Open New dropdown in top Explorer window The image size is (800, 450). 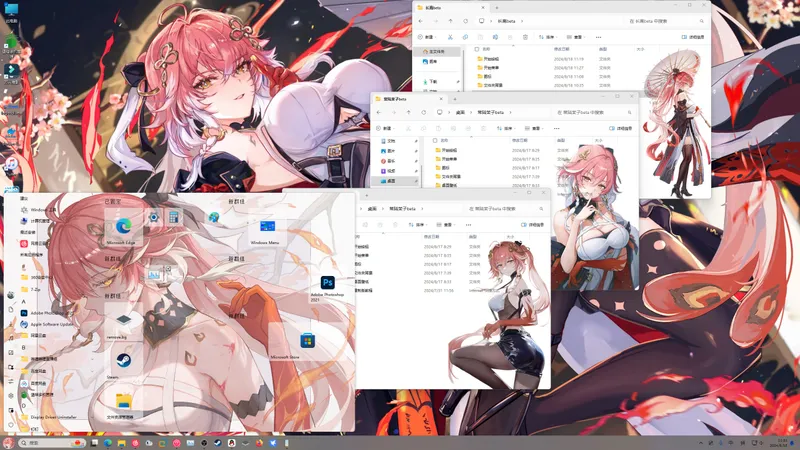click(x=427, y=37)
